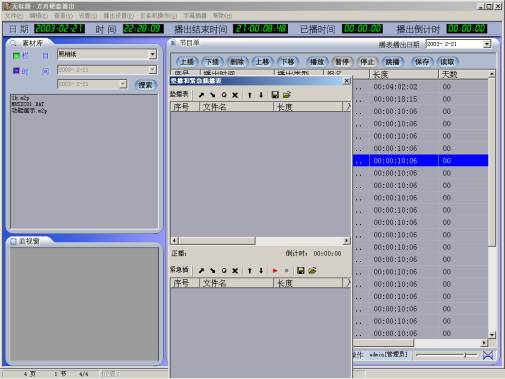Click the 下移 button in 节目单
The width and height of the screenshot is (505, 379).
[287, 62]
